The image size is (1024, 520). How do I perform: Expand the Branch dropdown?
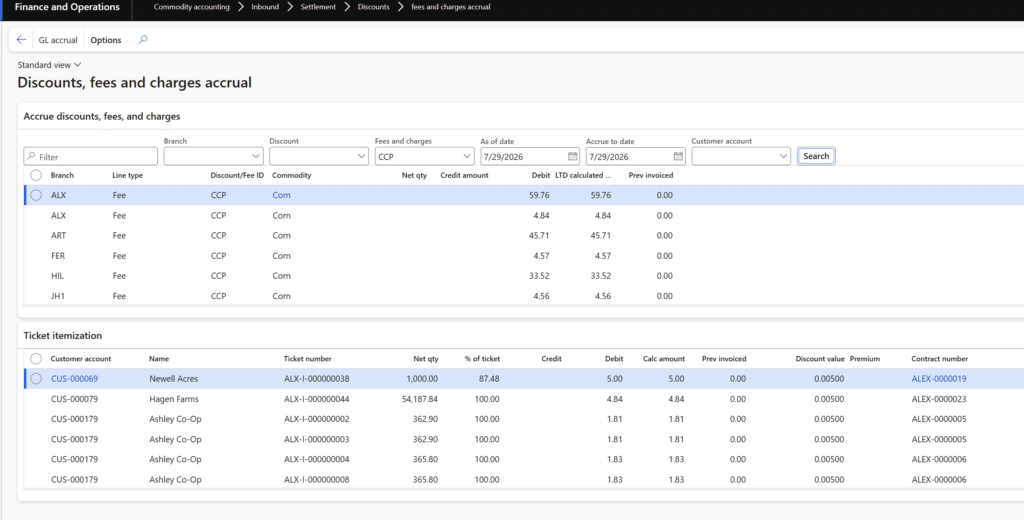[x=256, y=157]
